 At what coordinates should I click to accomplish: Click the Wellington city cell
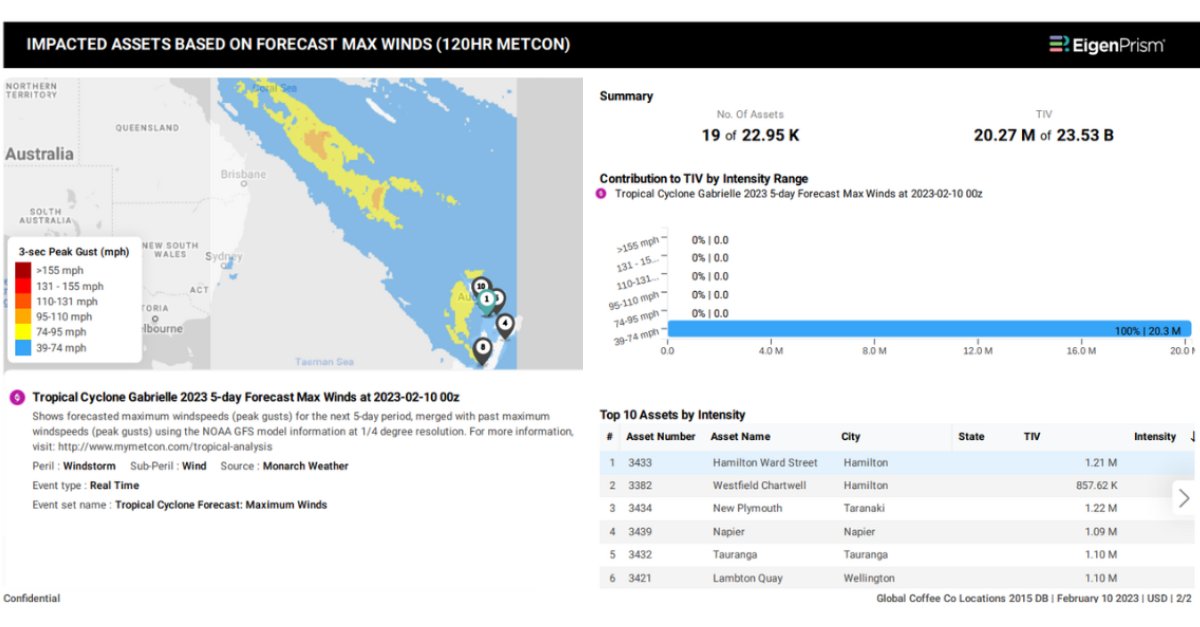pos(869,578)
